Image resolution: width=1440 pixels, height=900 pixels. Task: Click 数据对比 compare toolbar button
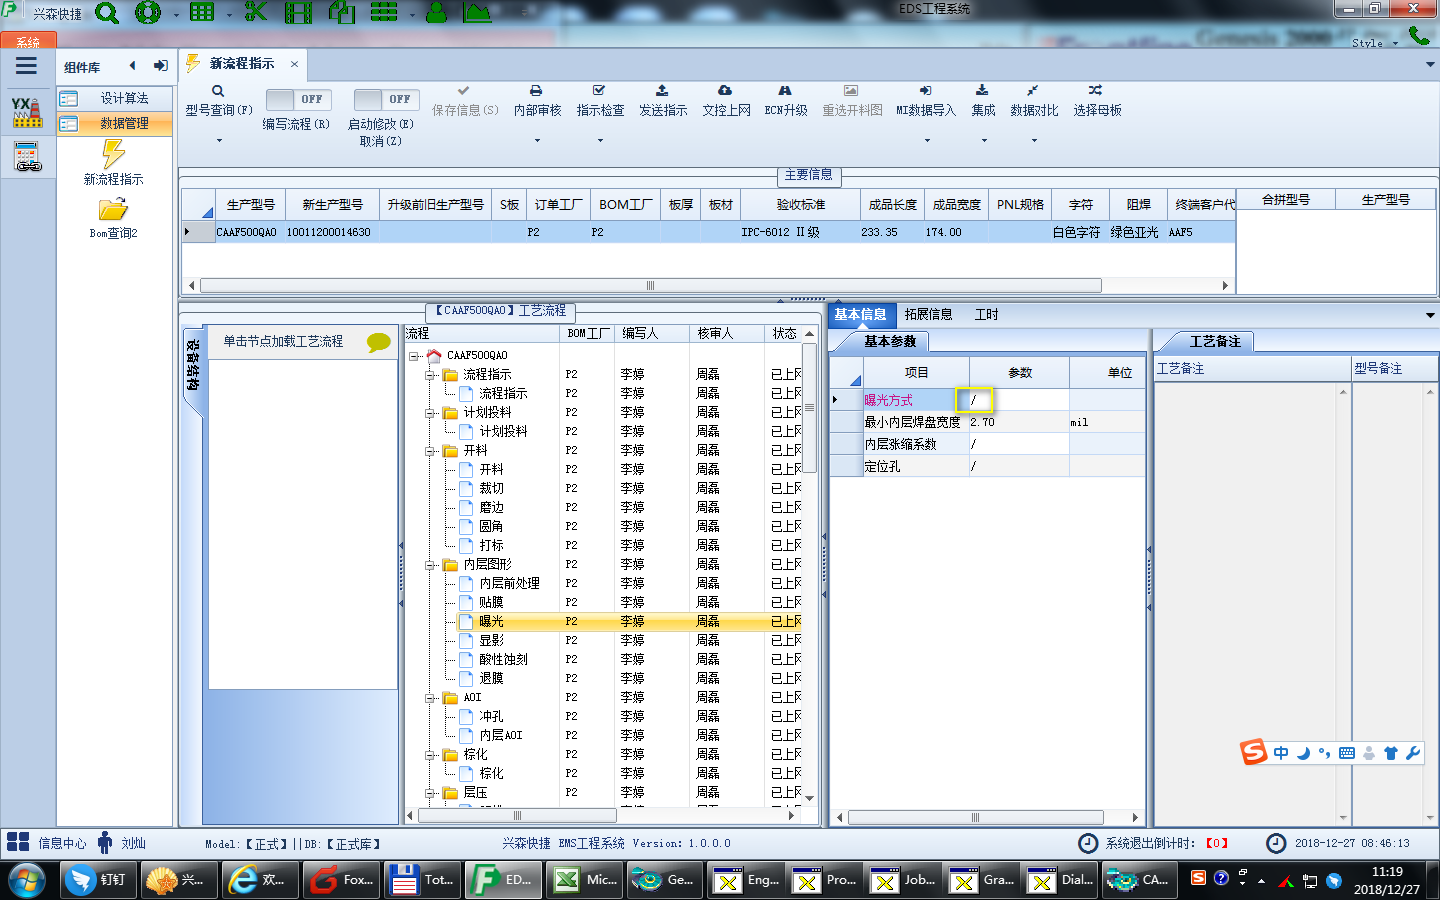pyautogui.click(x=1033, y=101)
